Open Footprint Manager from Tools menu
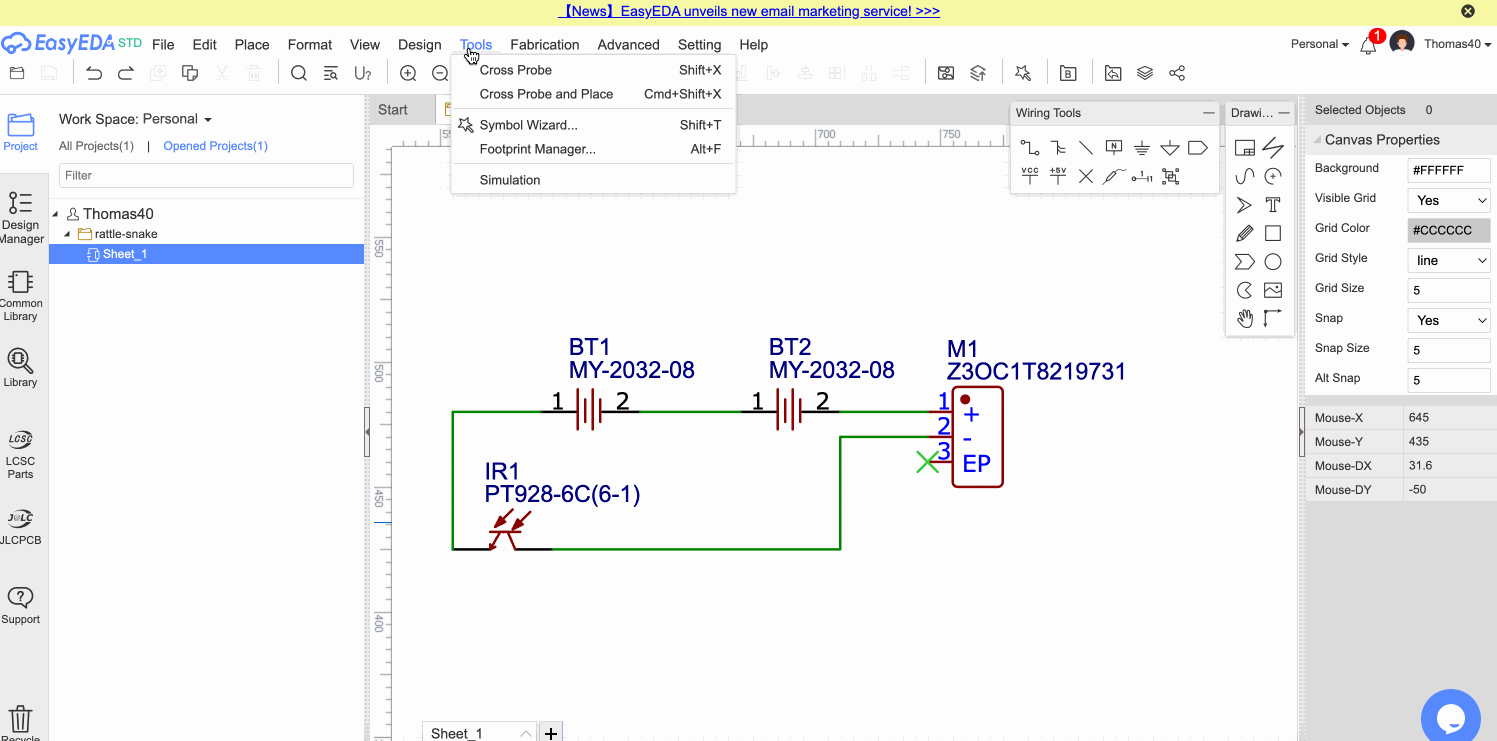The height and width of the screenshot is (741, 1497). click(x=593, y=149)
